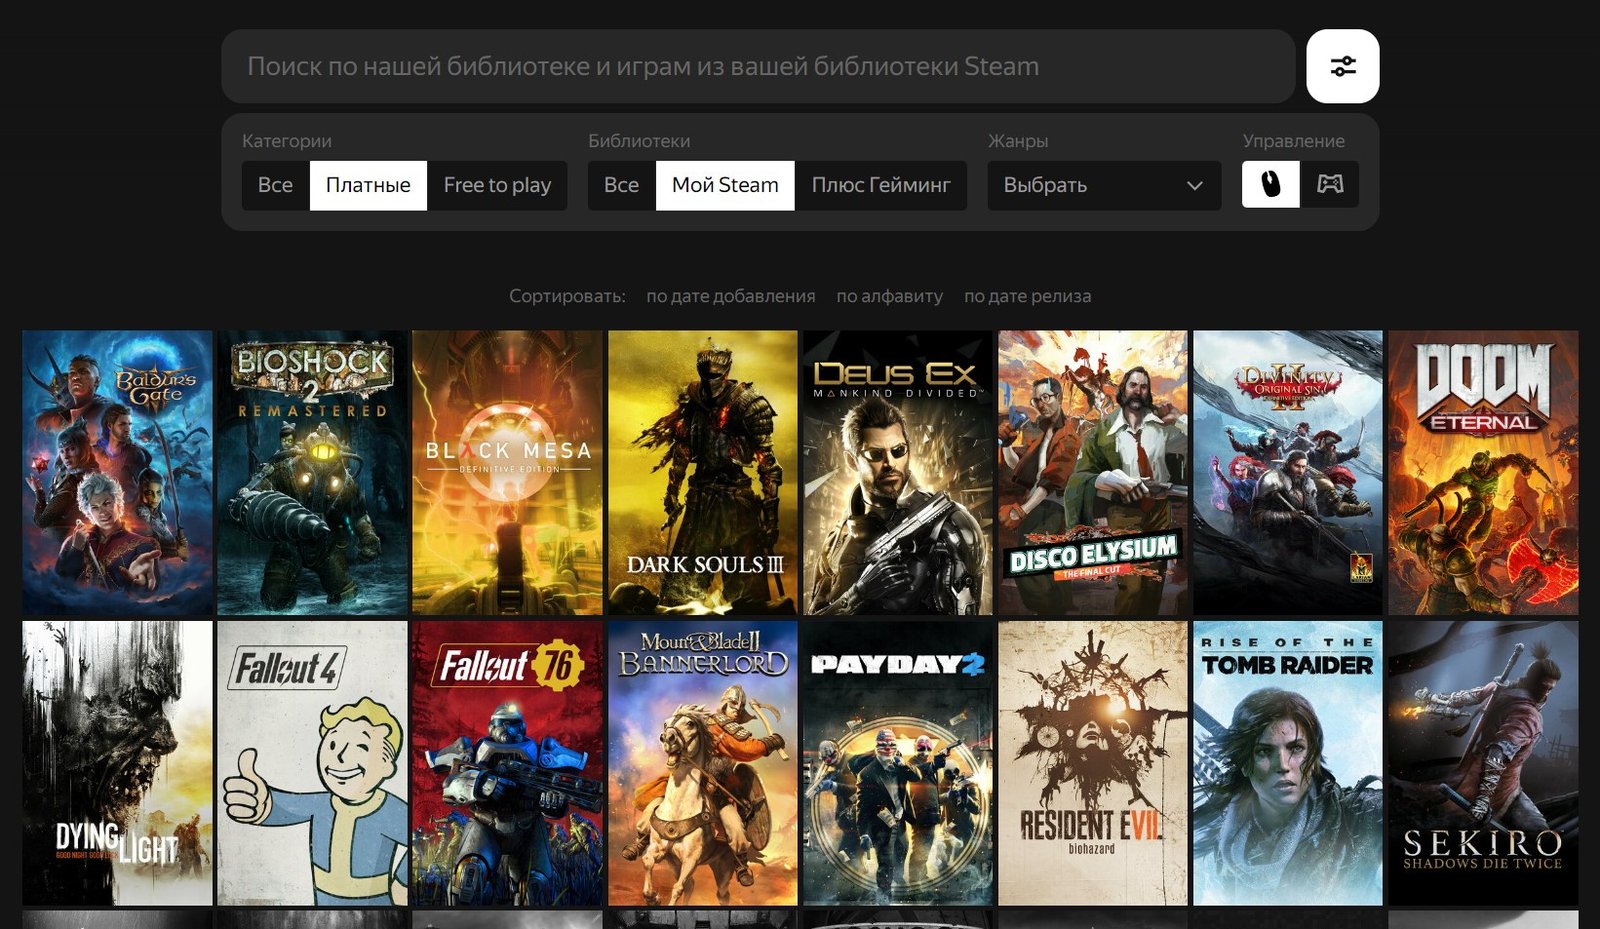Select the 'Платные' category filter

click(368, 185)
